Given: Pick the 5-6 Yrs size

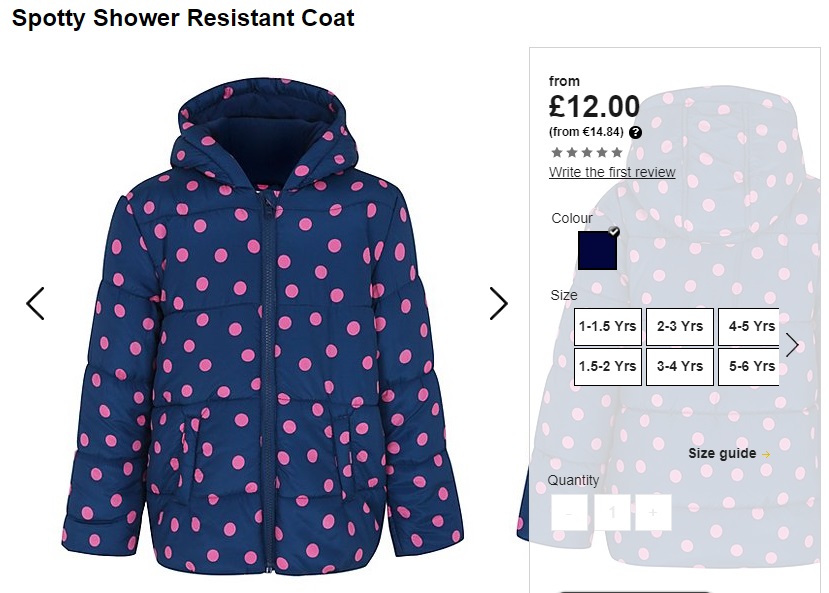Looking at the screenshot, I should tap(749, 367).
